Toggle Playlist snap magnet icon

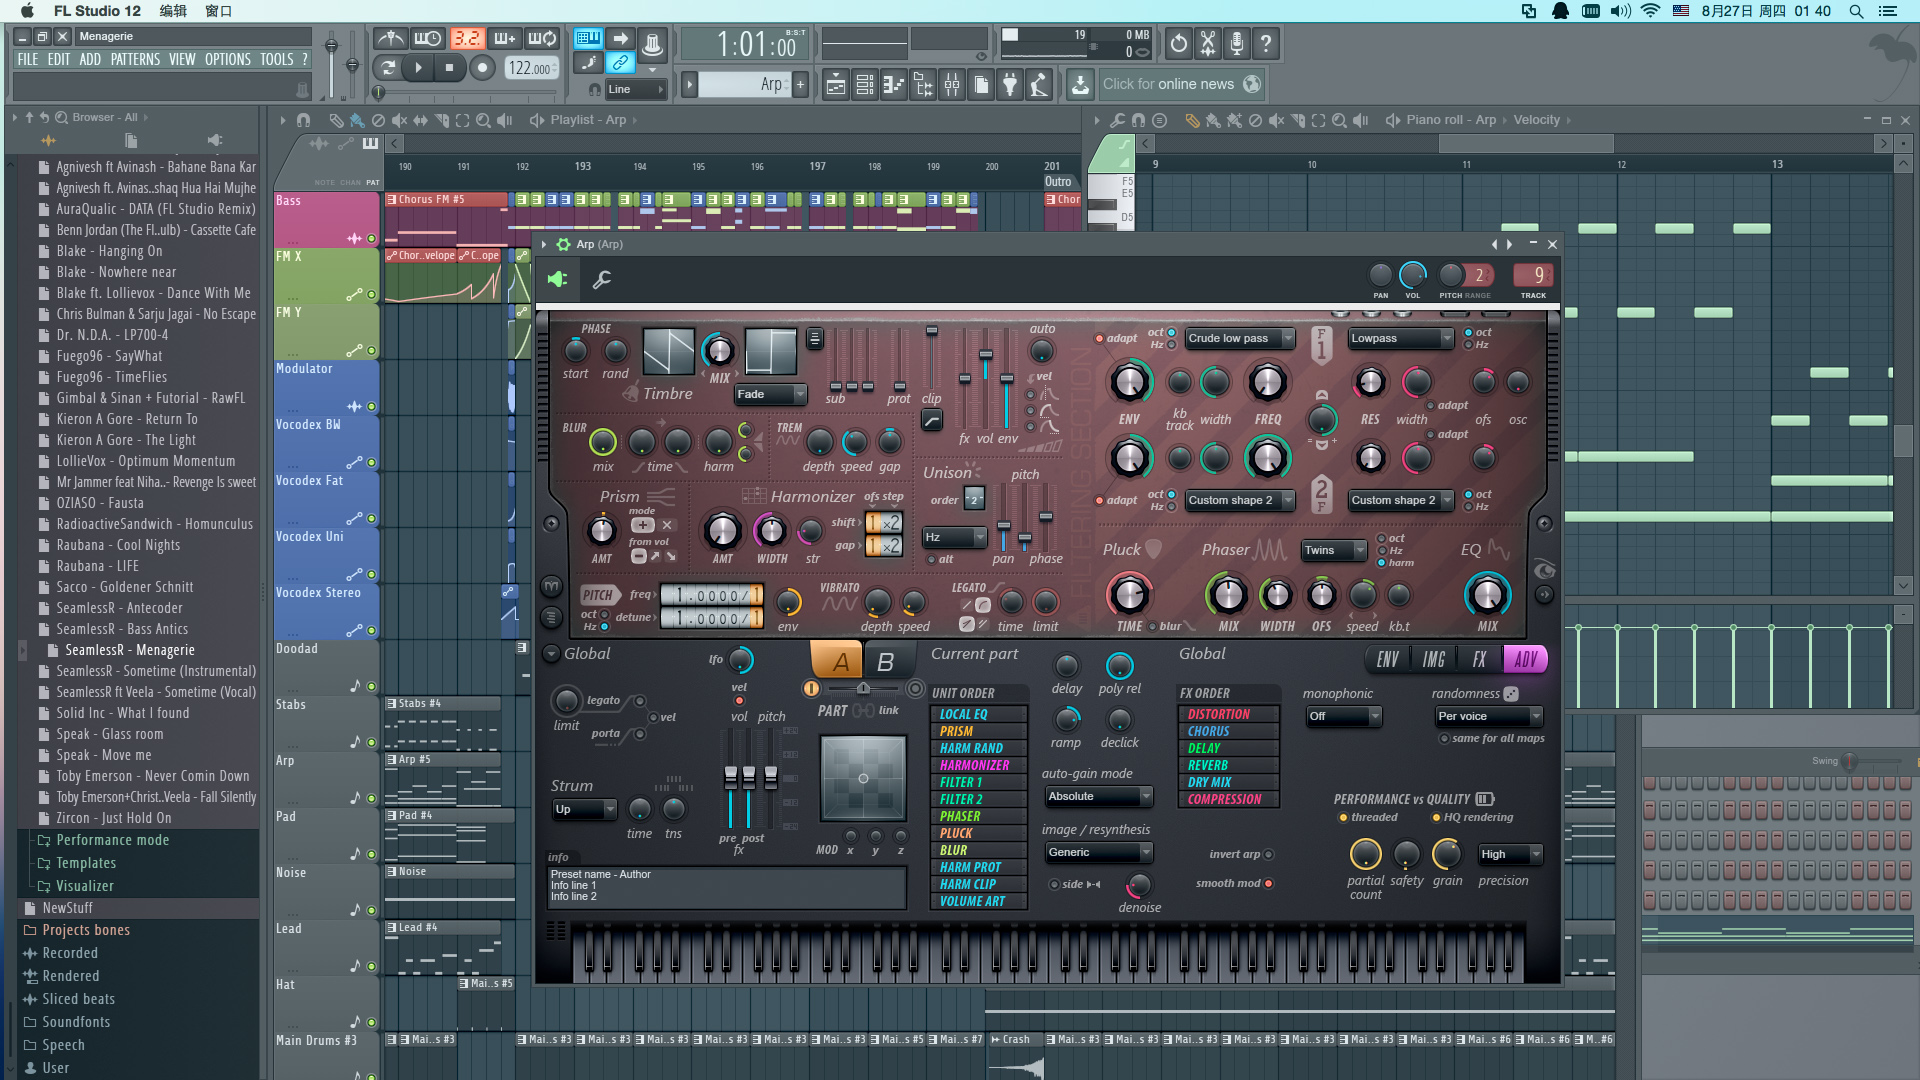(303, 120)
